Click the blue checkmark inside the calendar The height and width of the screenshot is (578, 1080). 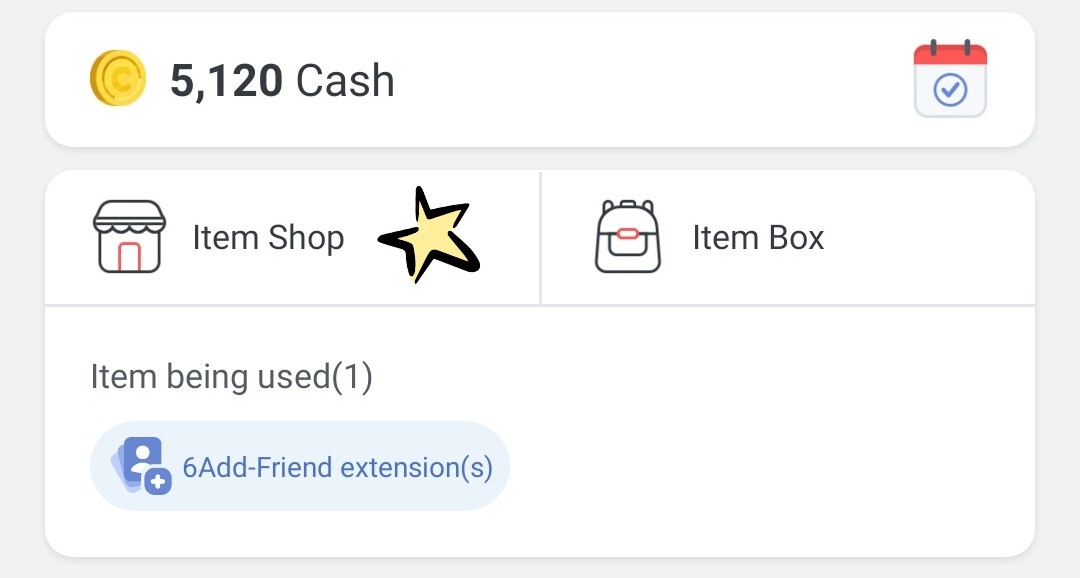[950, 91]
